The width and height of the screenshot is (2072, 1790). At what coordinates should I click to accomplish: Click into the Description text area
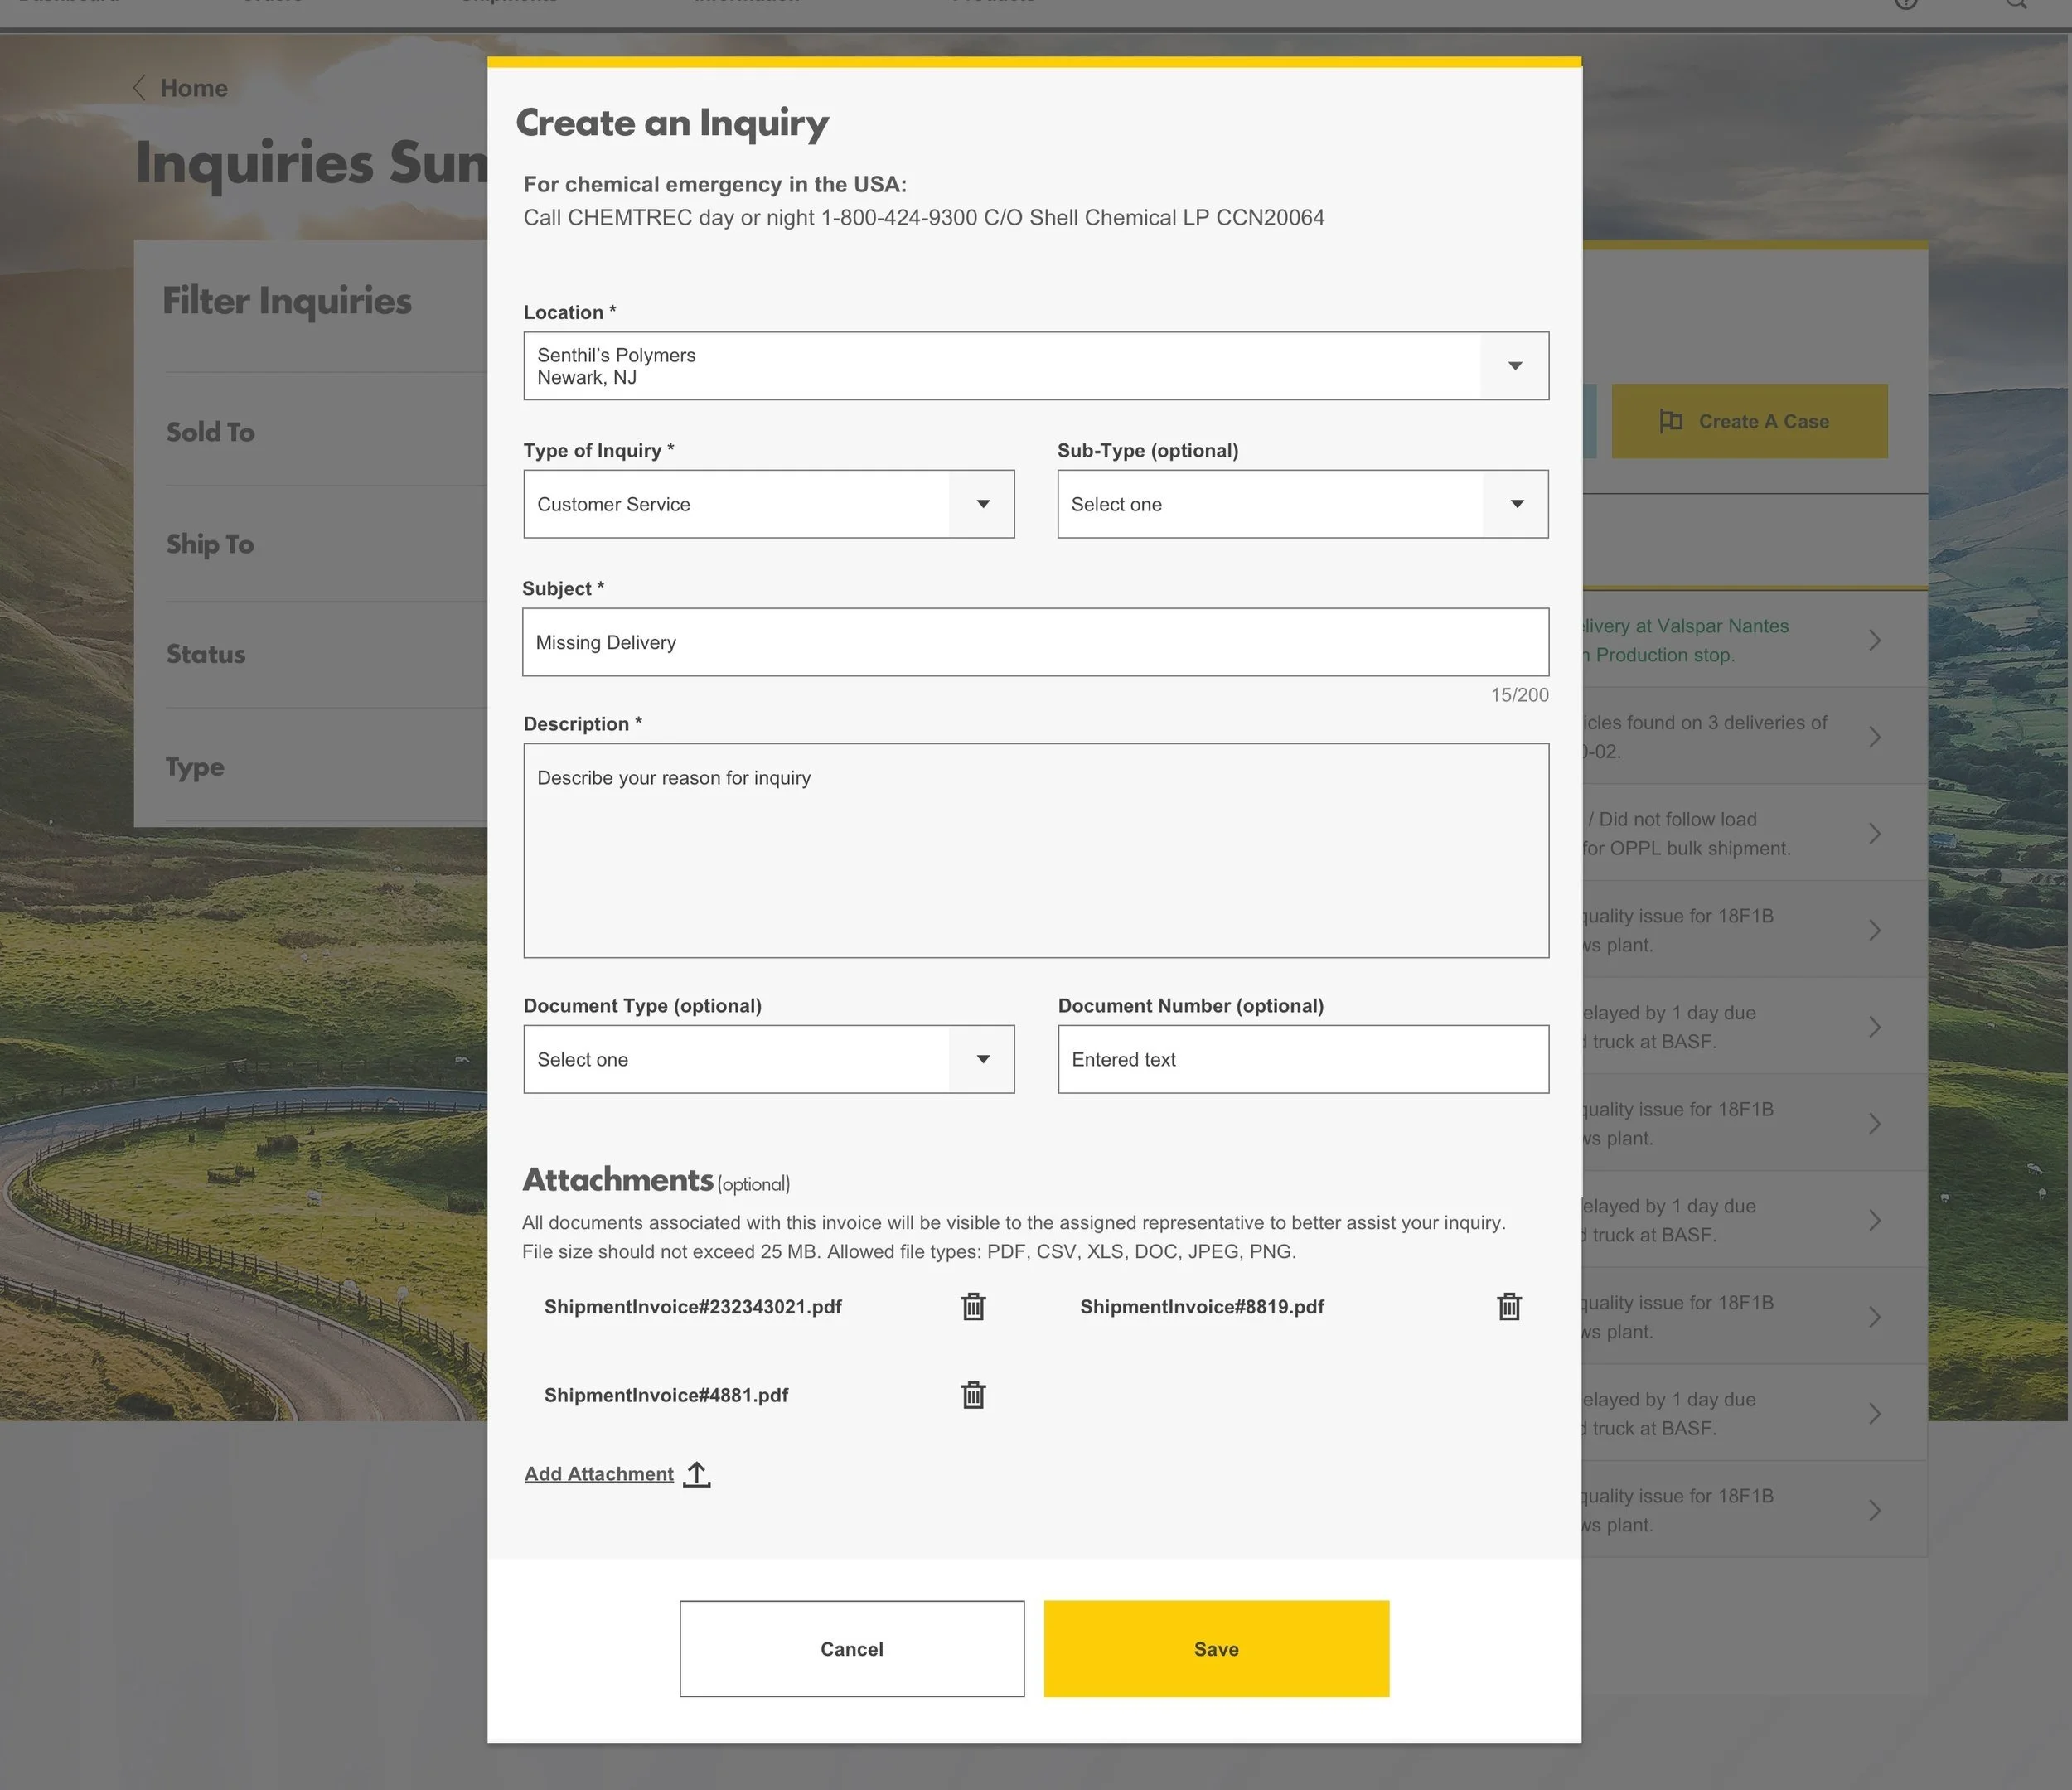[1036, 851]
